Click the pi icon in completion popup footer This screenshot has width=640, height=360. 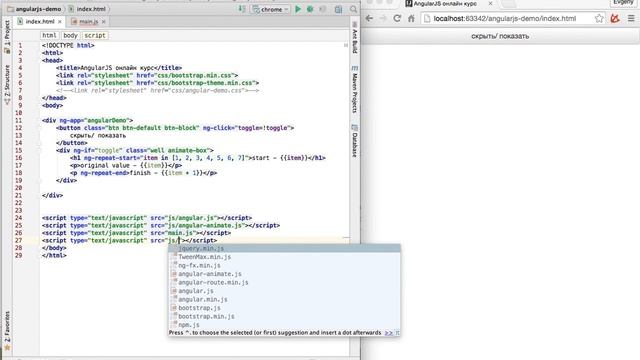(397, 333)
